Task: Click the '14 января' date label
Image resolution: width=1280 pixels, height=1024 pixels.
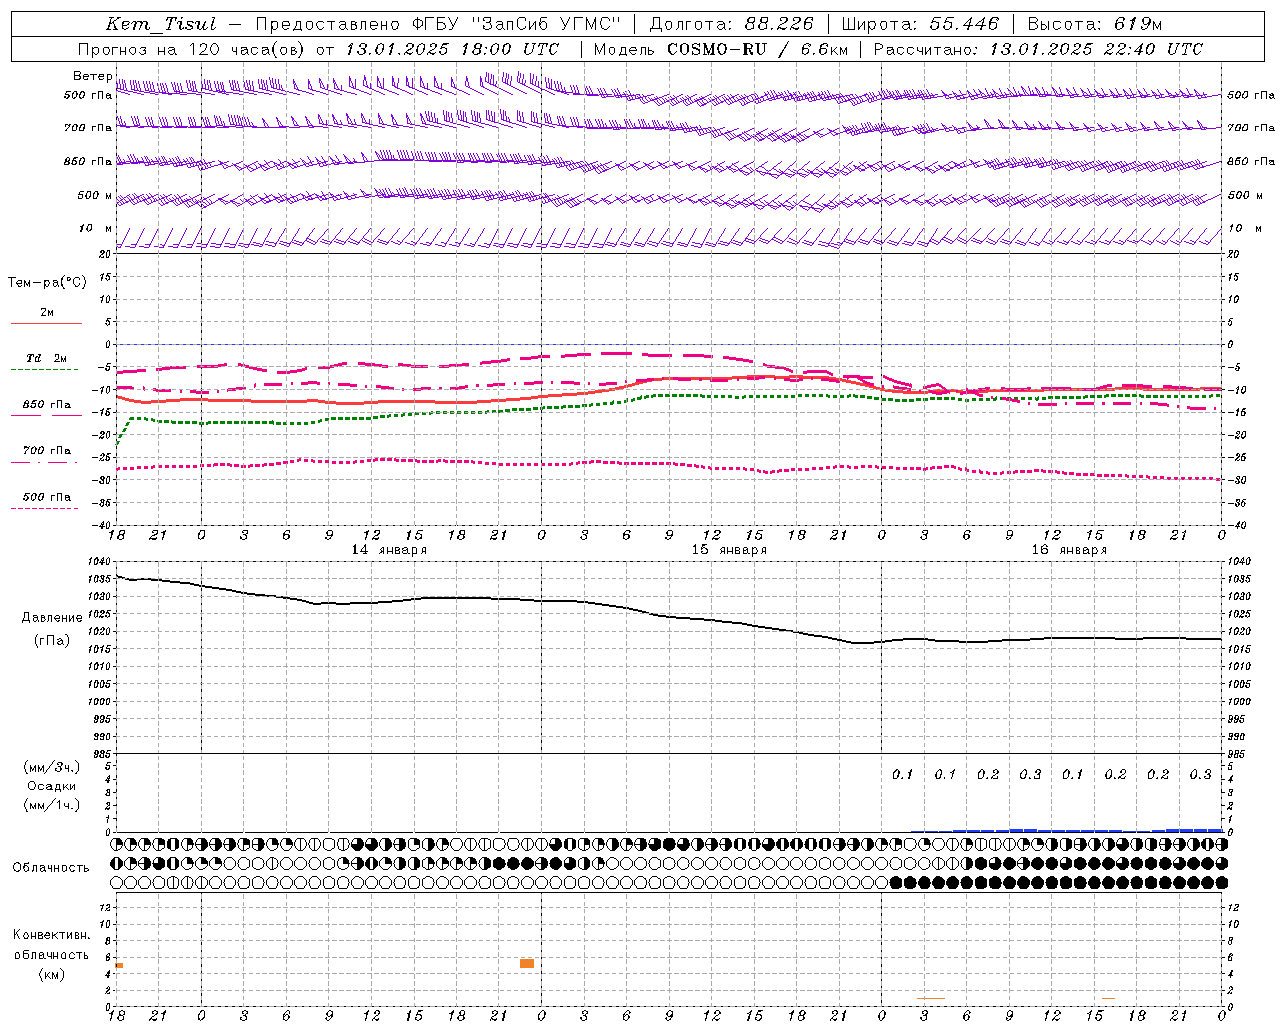Action: click(389, 550)
